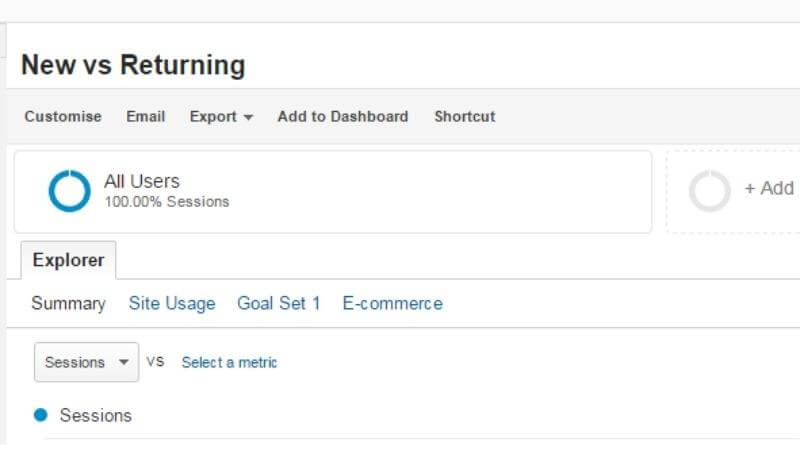Open the All Users segment selector

(333, 192)
